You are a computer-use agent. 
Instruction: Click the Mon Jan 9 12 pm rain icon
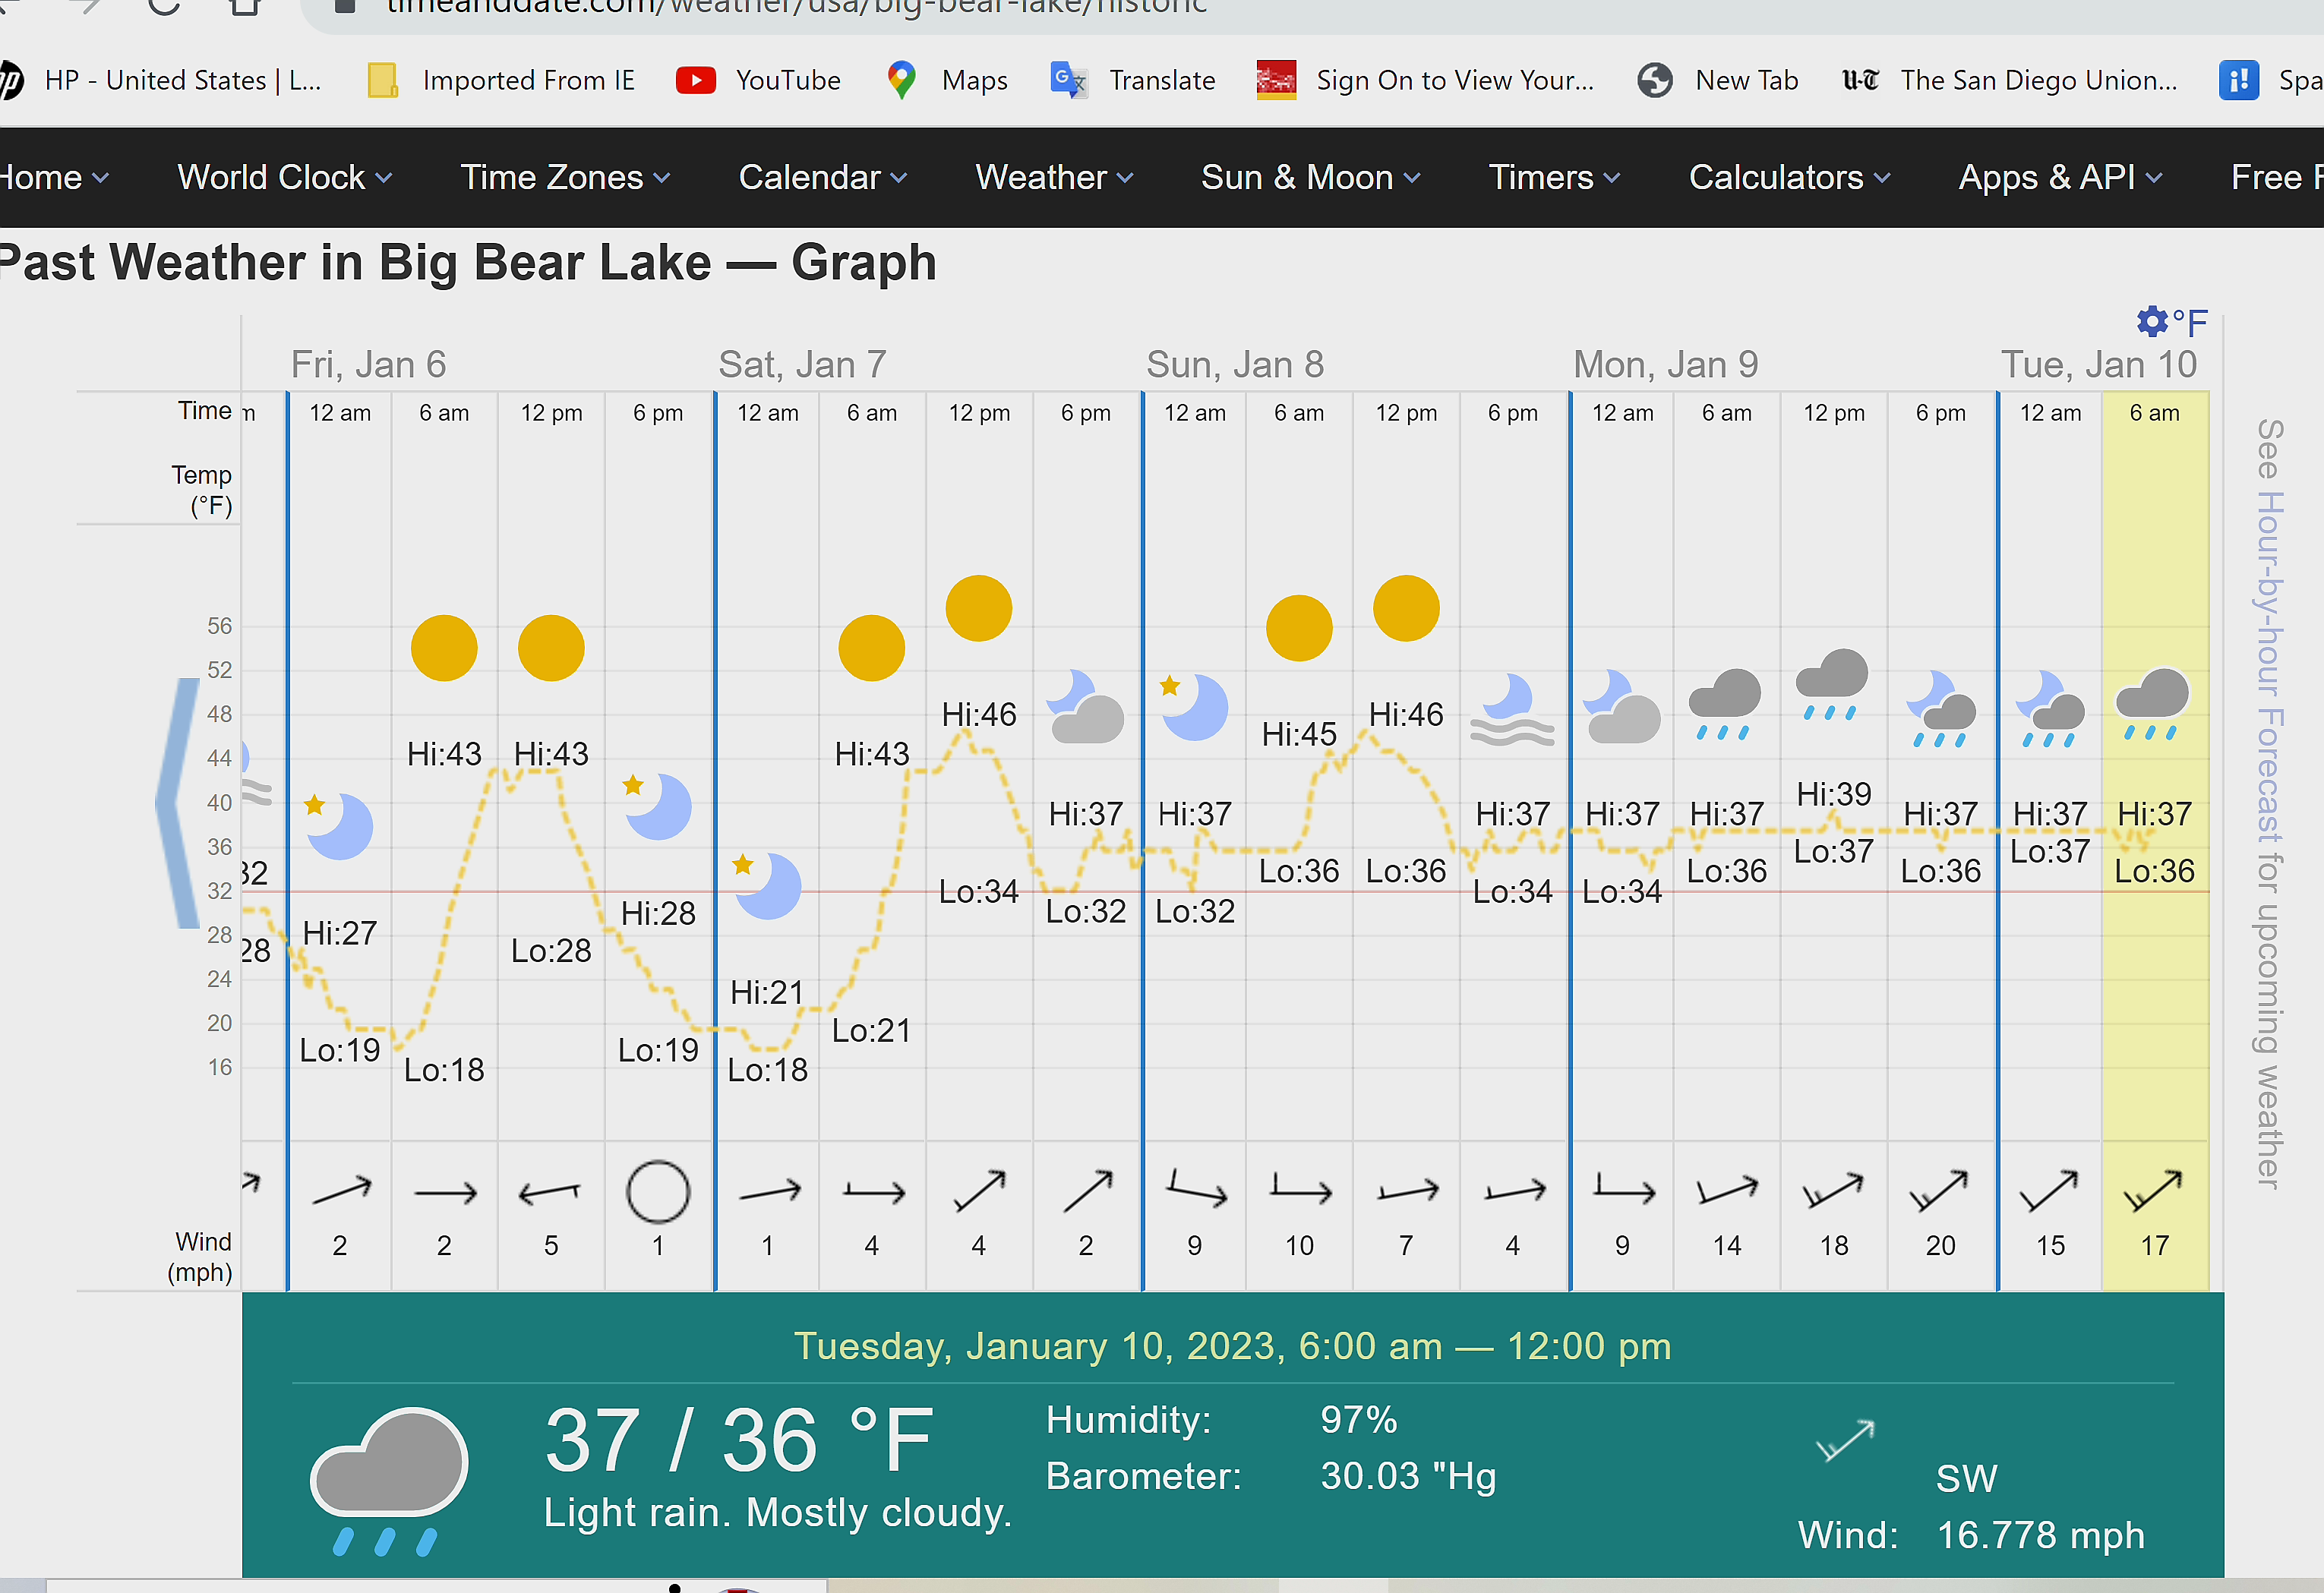click(1832, 685)
